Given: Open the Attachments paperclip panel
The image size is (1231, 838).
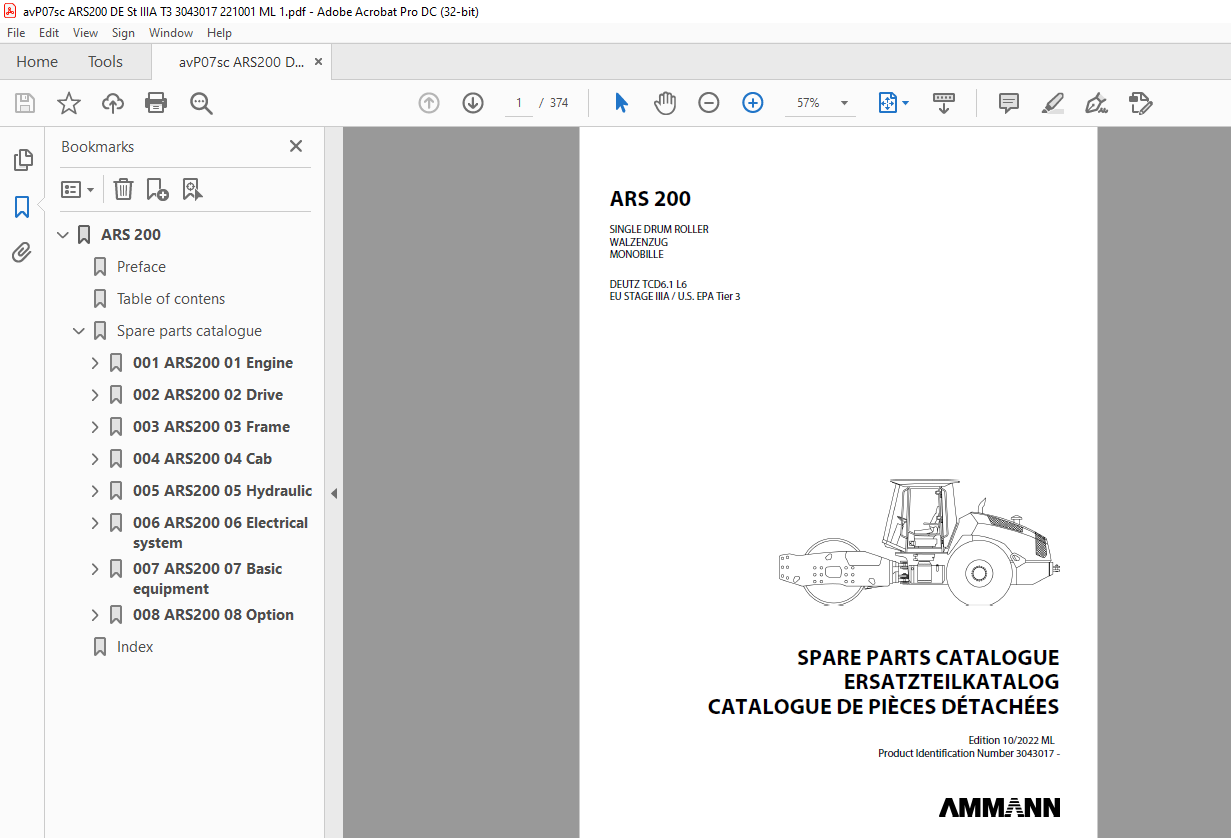Looking at the screenshot, I should [x=22, y=253].
